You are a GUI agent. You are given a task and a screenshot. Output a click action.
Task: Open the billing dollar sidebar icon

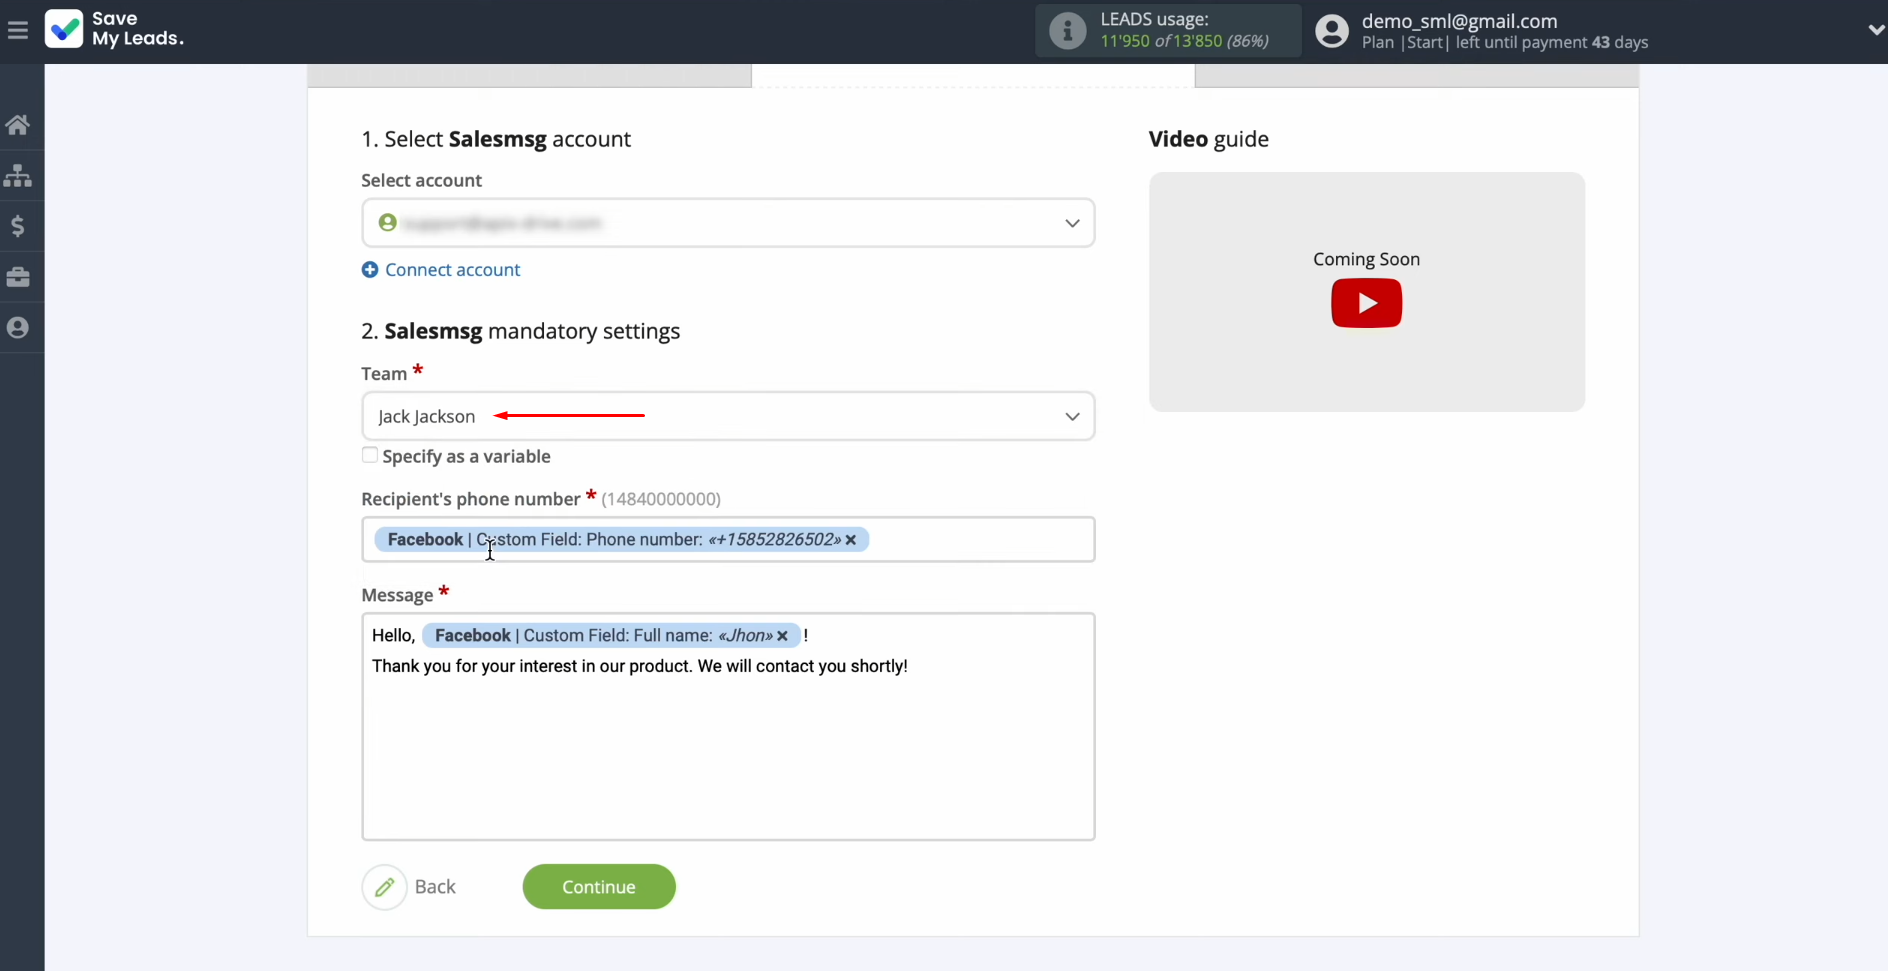pyautogui.click(x=18, y=226)
